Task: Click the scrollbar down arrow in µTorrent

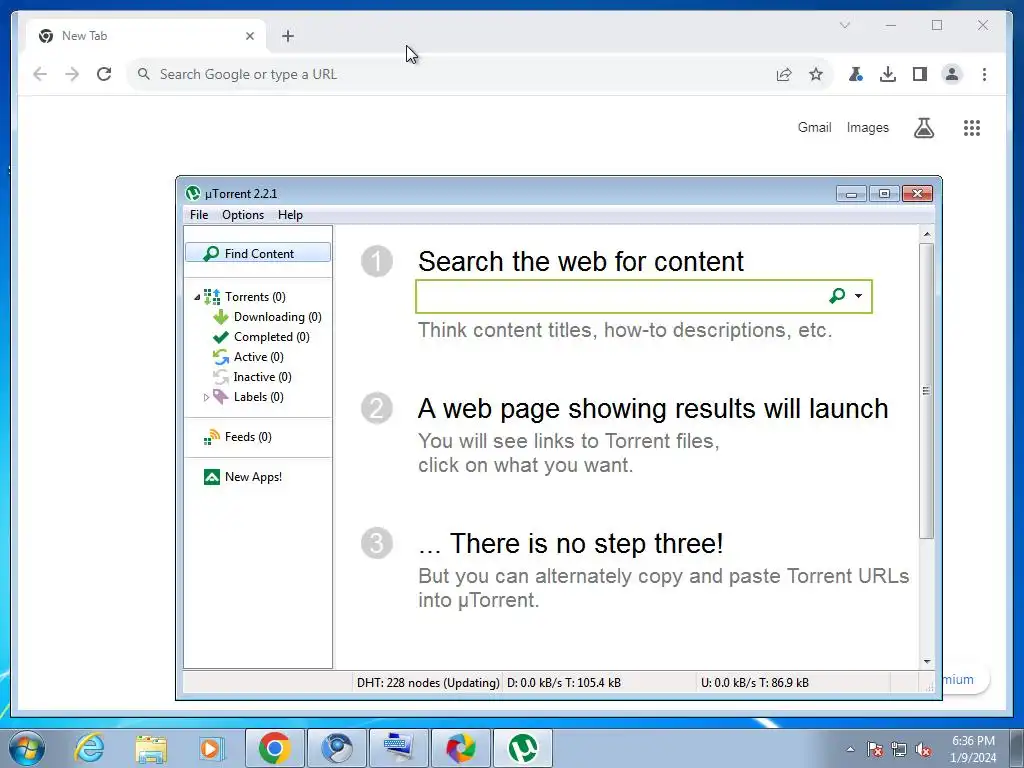Action: tap(927, 662)
